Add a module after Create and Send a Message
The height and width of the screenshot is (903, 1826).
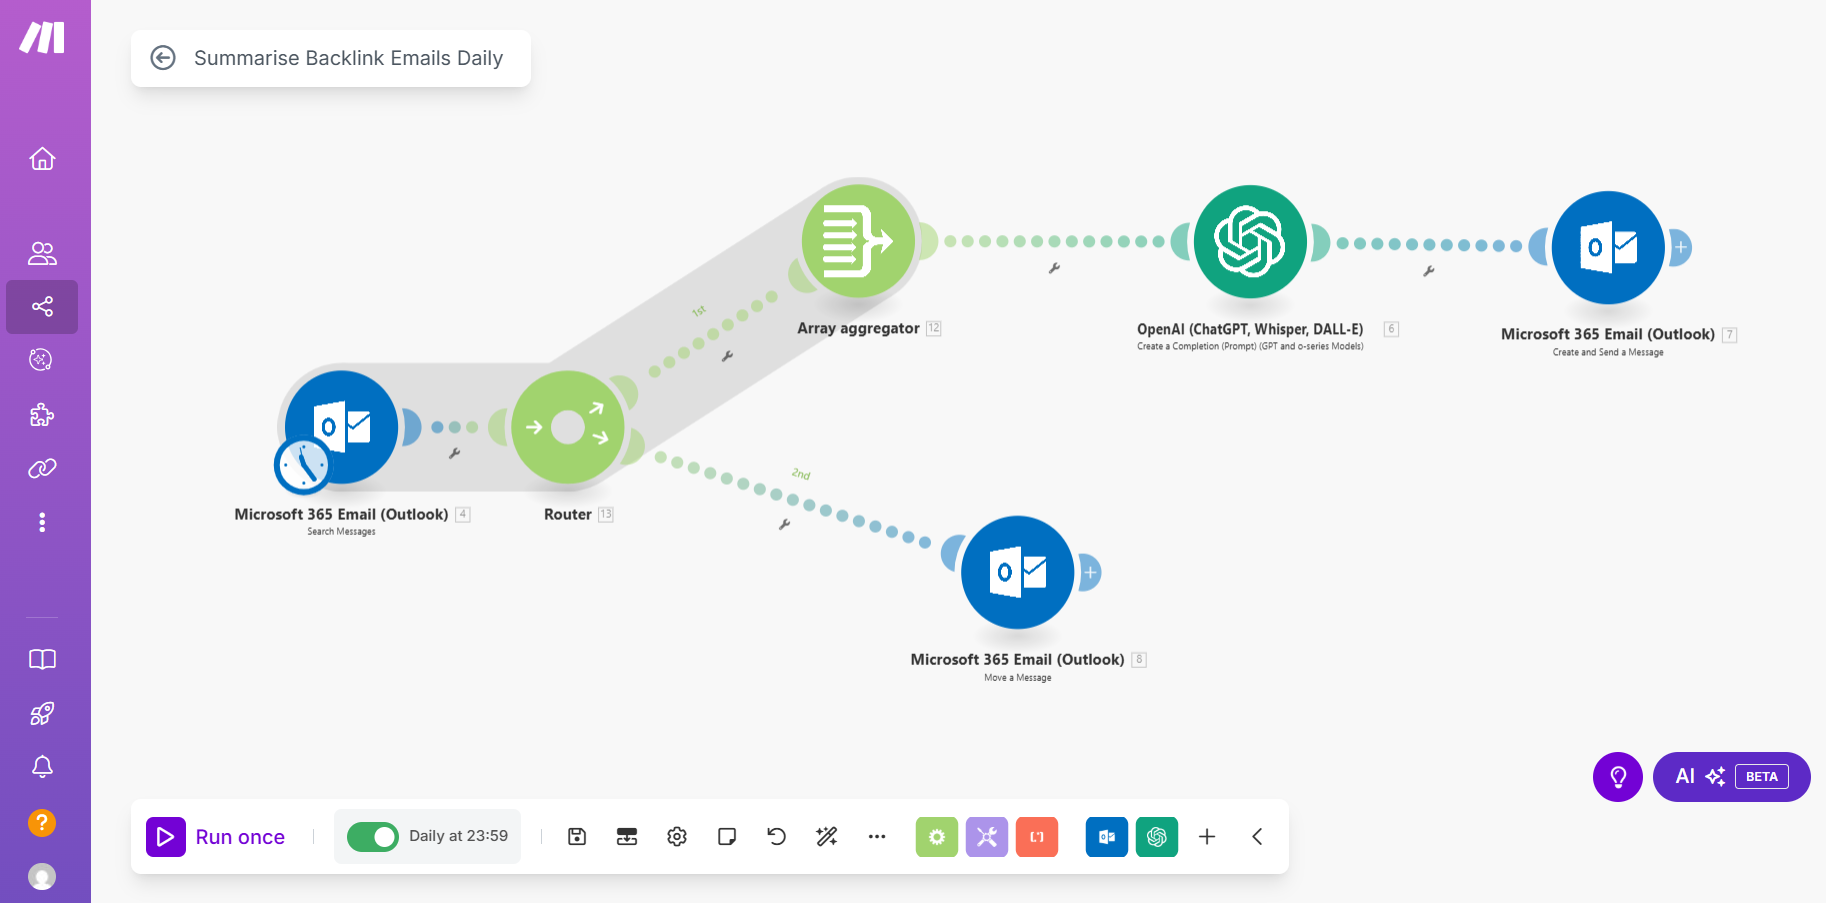[1681, 247]
